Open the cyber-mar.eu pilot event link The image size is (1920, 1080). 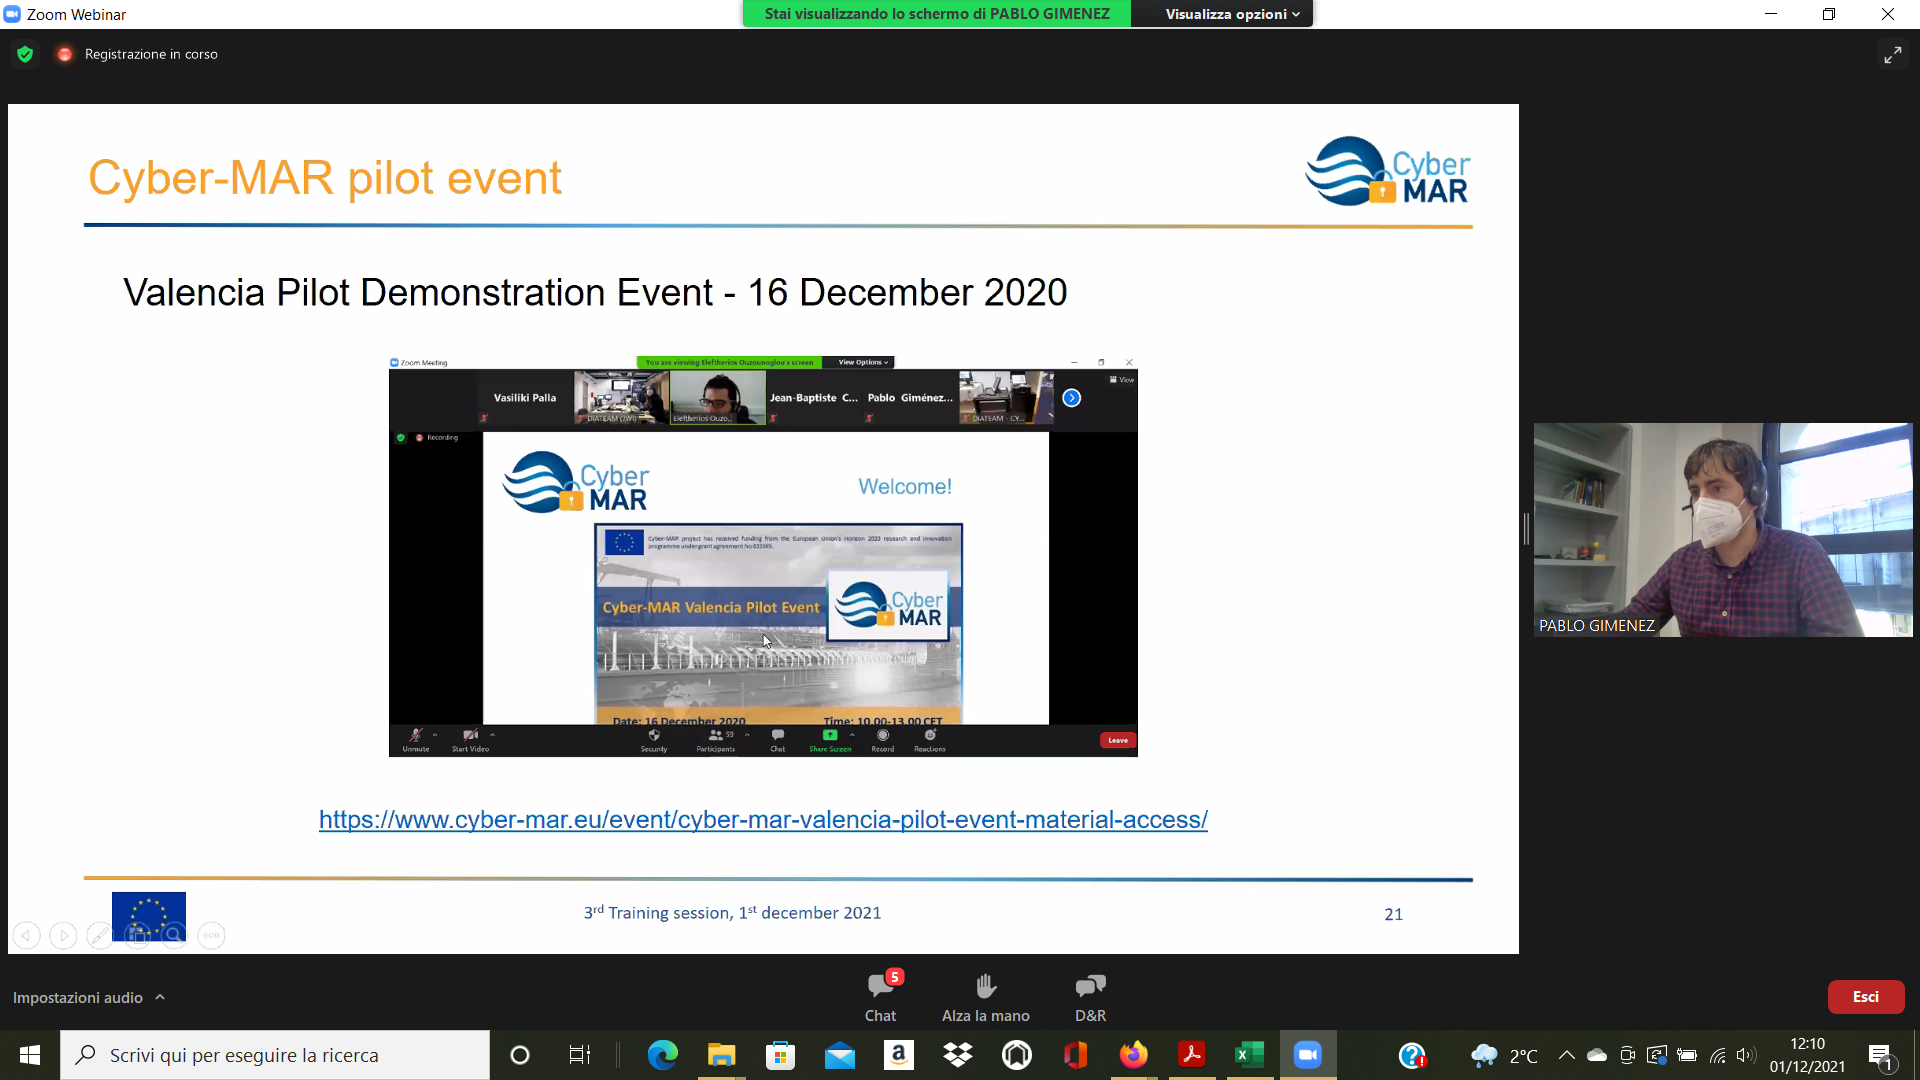coord(763,820)
